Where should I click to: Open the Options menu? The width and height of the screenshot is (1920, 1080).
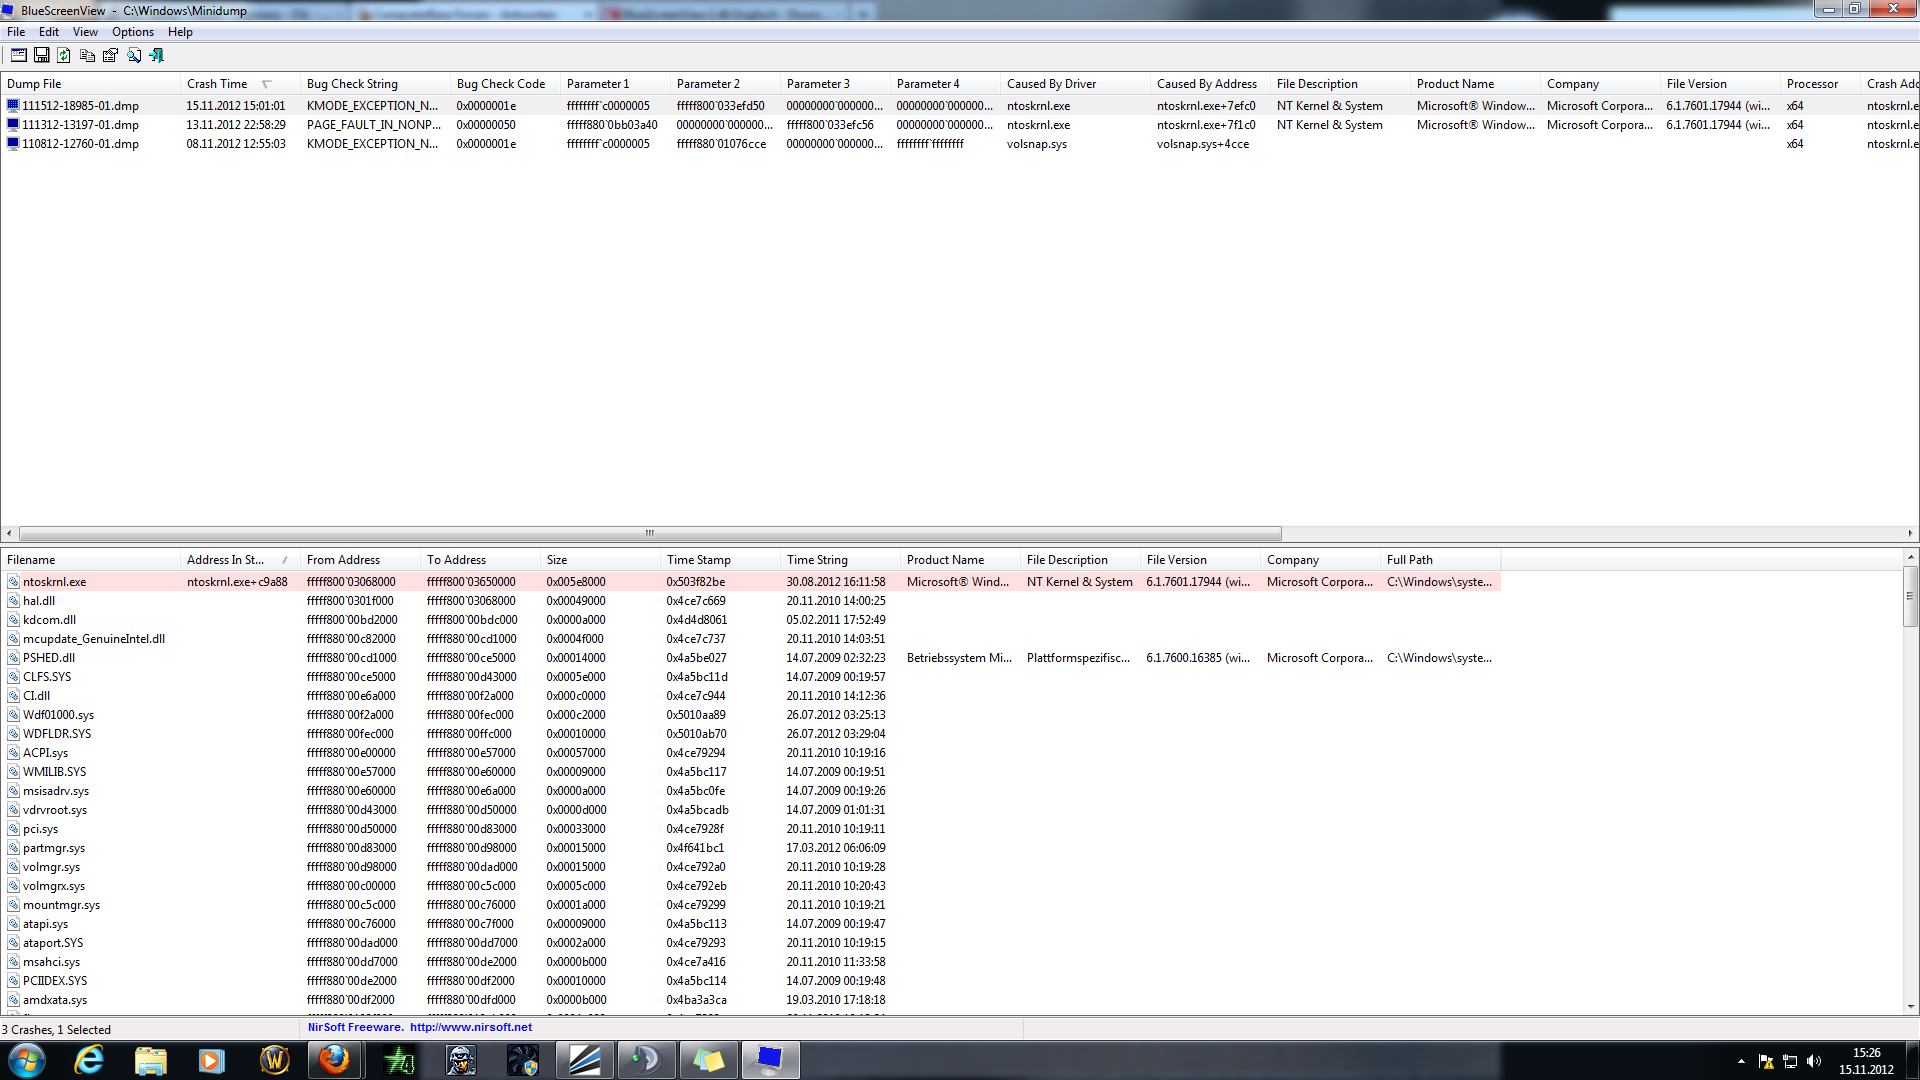pyautogui.click(x=132, y=32)
